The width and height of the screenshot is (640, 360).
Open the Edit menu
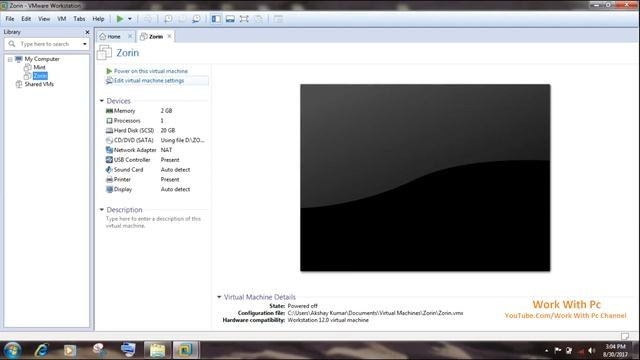[x=26, y=19]
